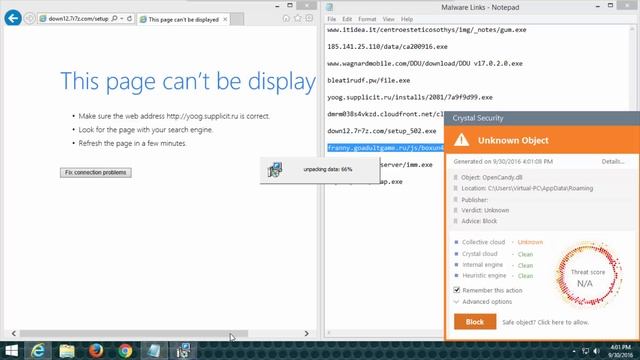
Task: Open the Windows Start button
Action: (x=11, y=351)
